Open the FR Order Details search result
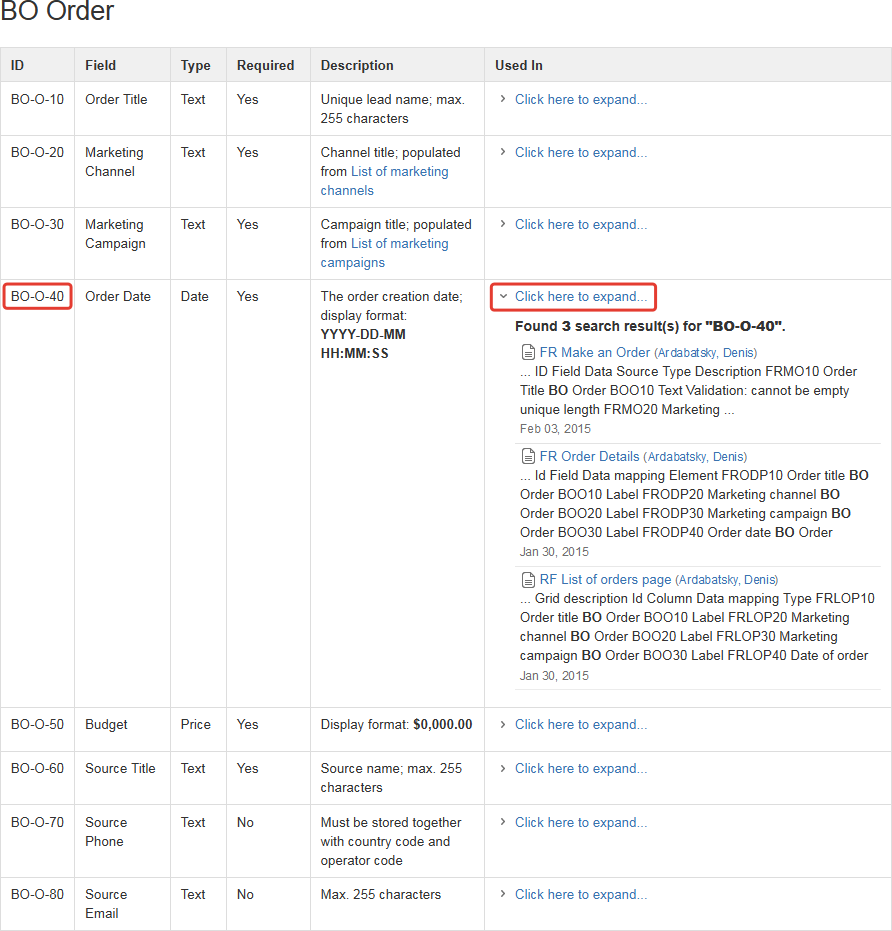Viewport: 892px width, 931px height. coord(589,456)
